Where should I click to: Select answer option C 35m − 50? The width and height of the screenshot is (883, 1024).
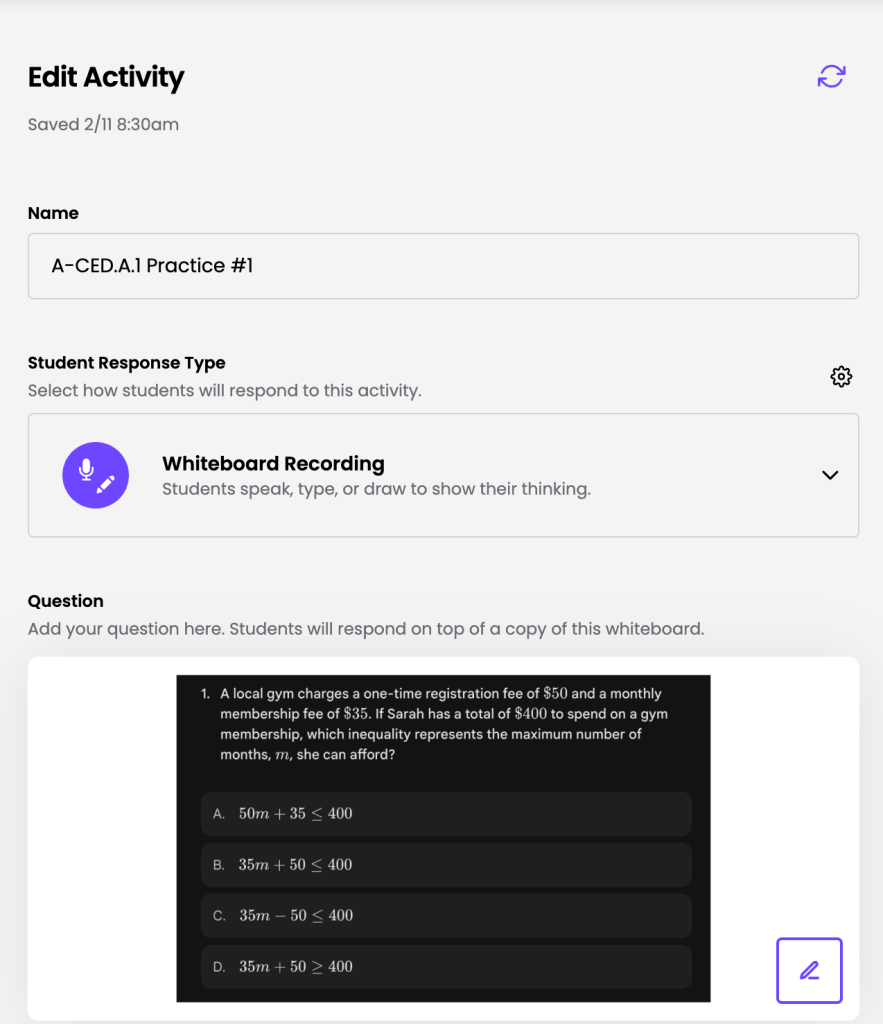pos(446,916)
